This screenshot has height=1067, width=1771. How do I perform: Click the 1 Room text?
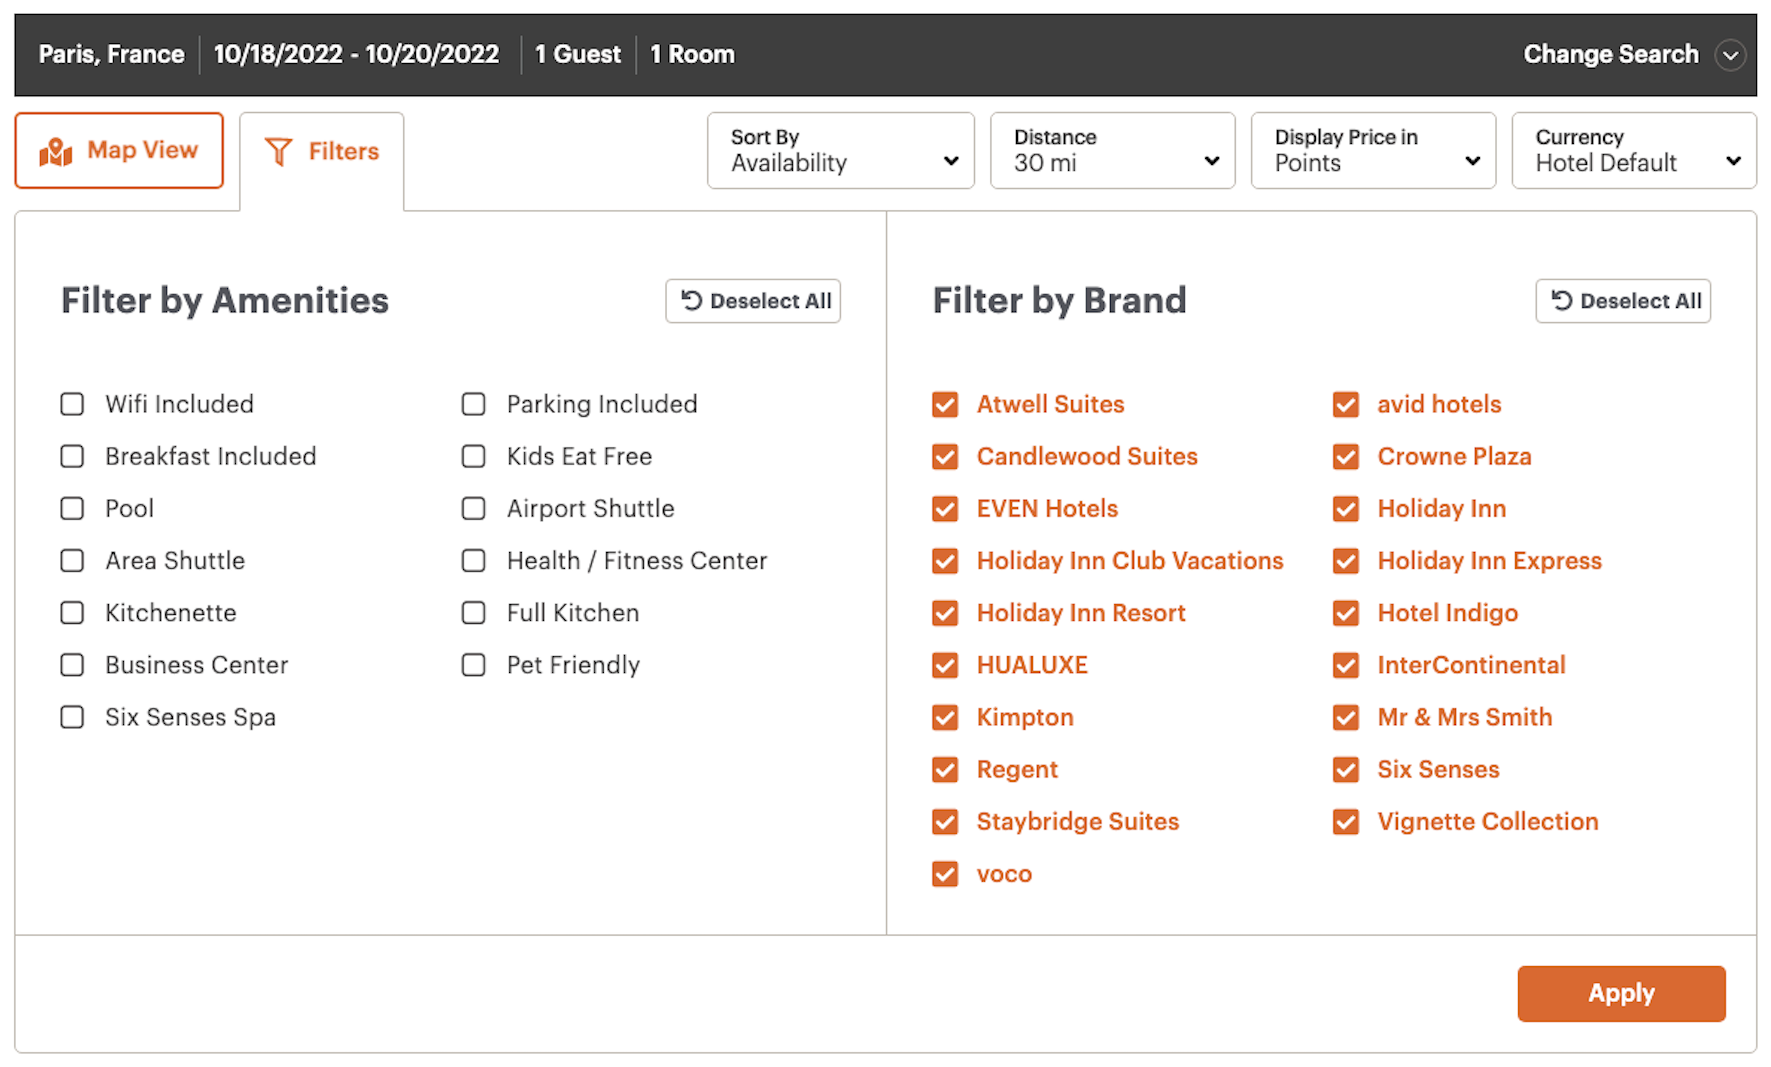[x=692, y=54]
